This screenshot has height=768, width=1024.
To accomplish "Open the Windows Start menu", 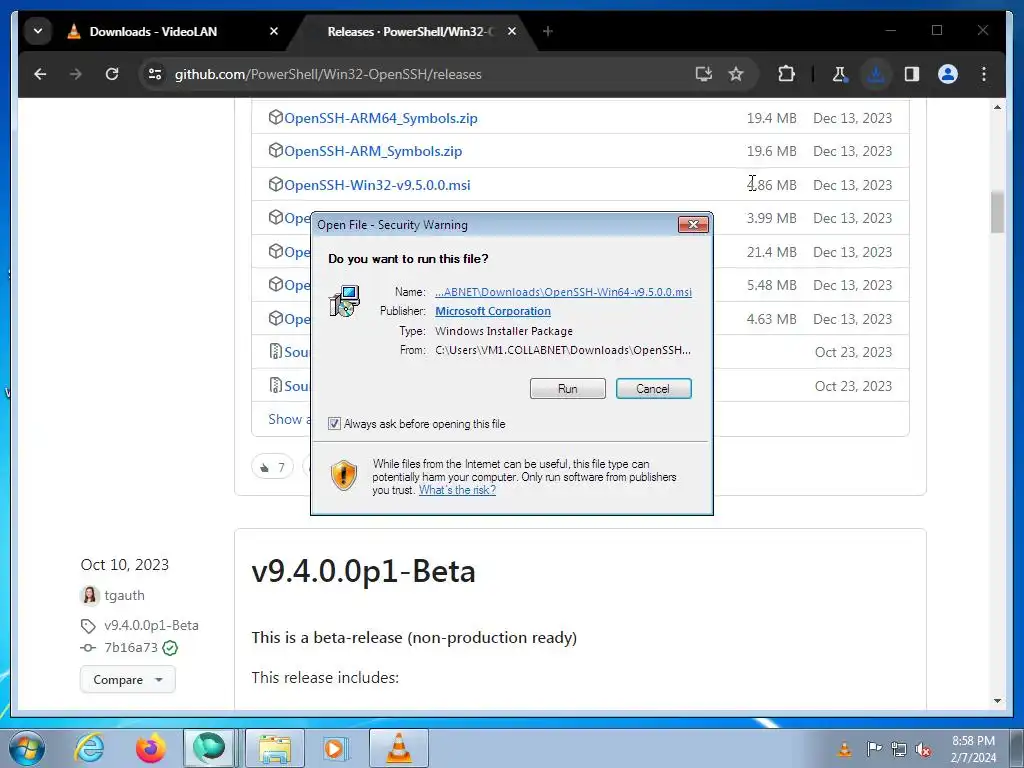I will (x=26, y=748).
